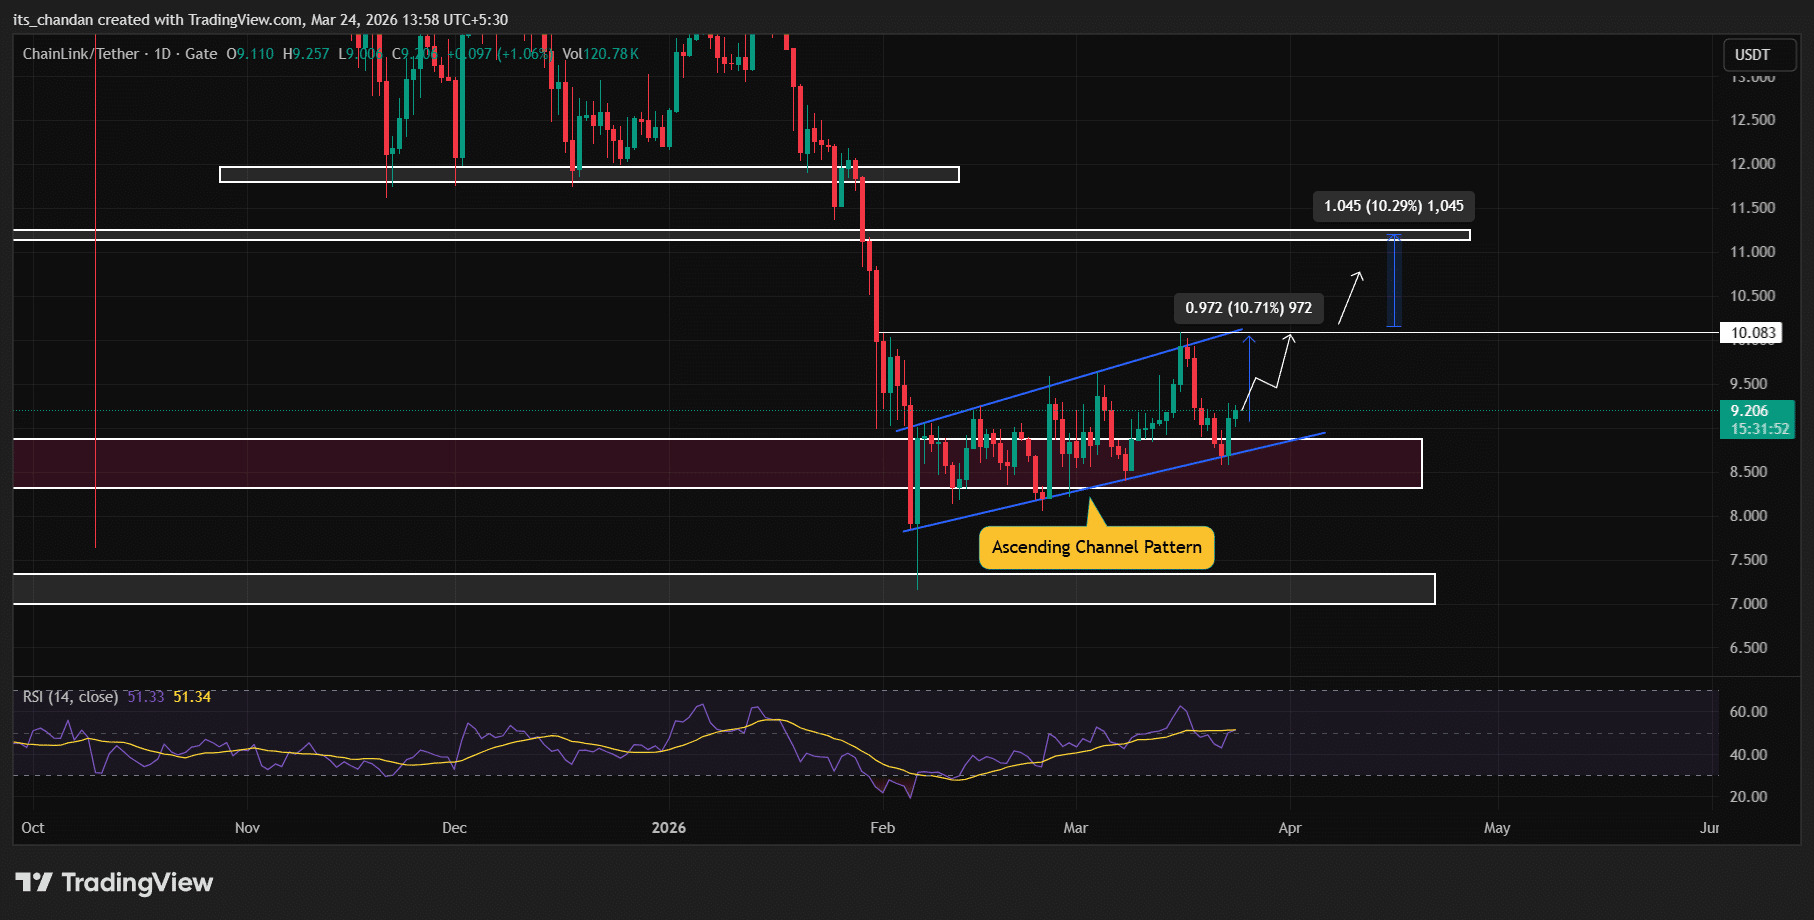
Task: Click the RSI (14, close) indicator legend
Action: tap(70, 697)
